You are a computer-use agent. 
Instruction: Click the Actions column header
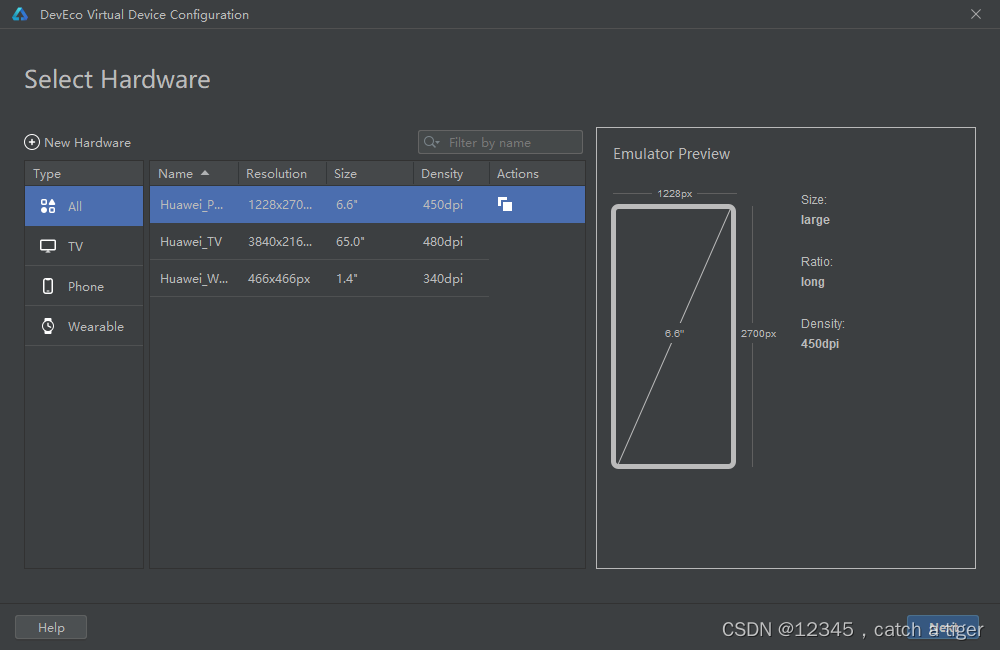point(537,174)
